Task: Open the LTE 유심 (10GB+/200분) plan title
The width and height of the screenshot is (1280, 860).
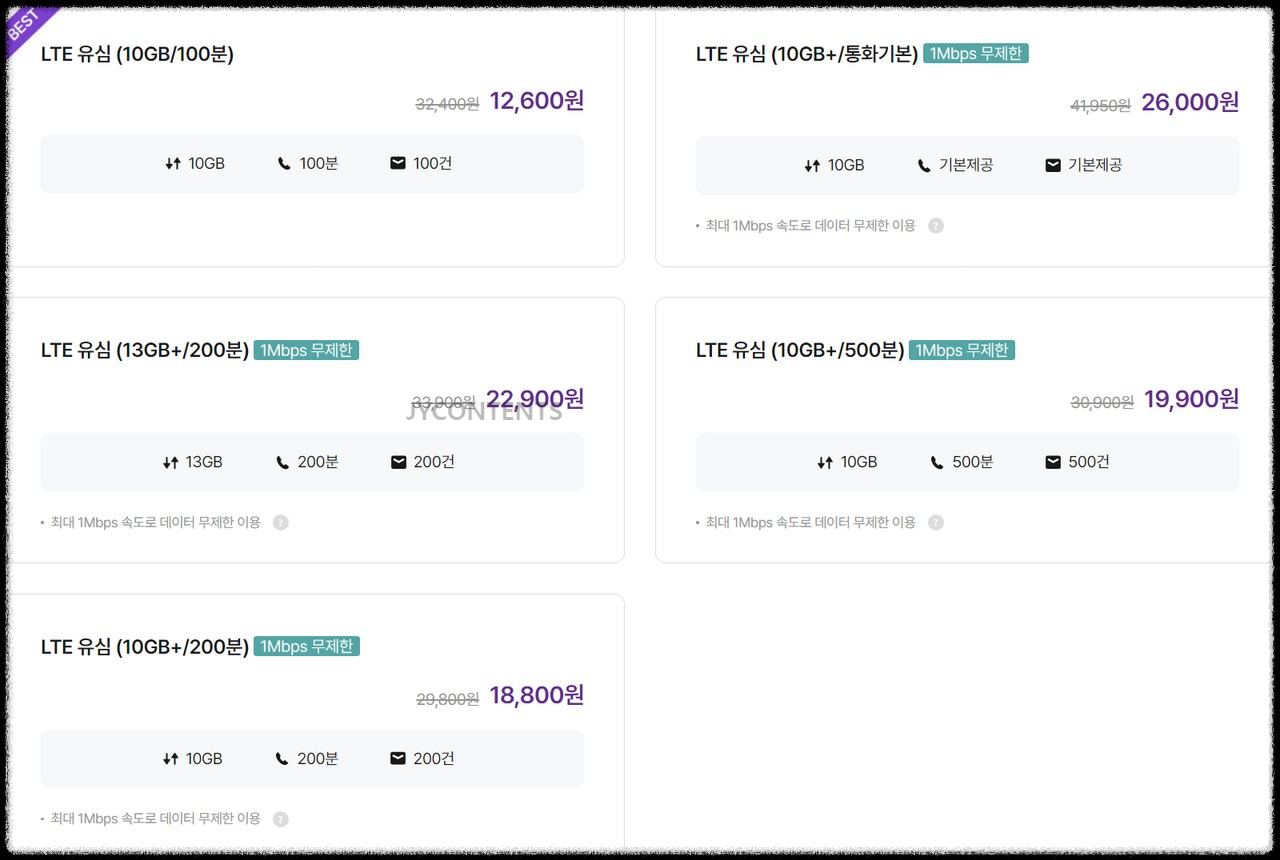Action: click(145, 647)
